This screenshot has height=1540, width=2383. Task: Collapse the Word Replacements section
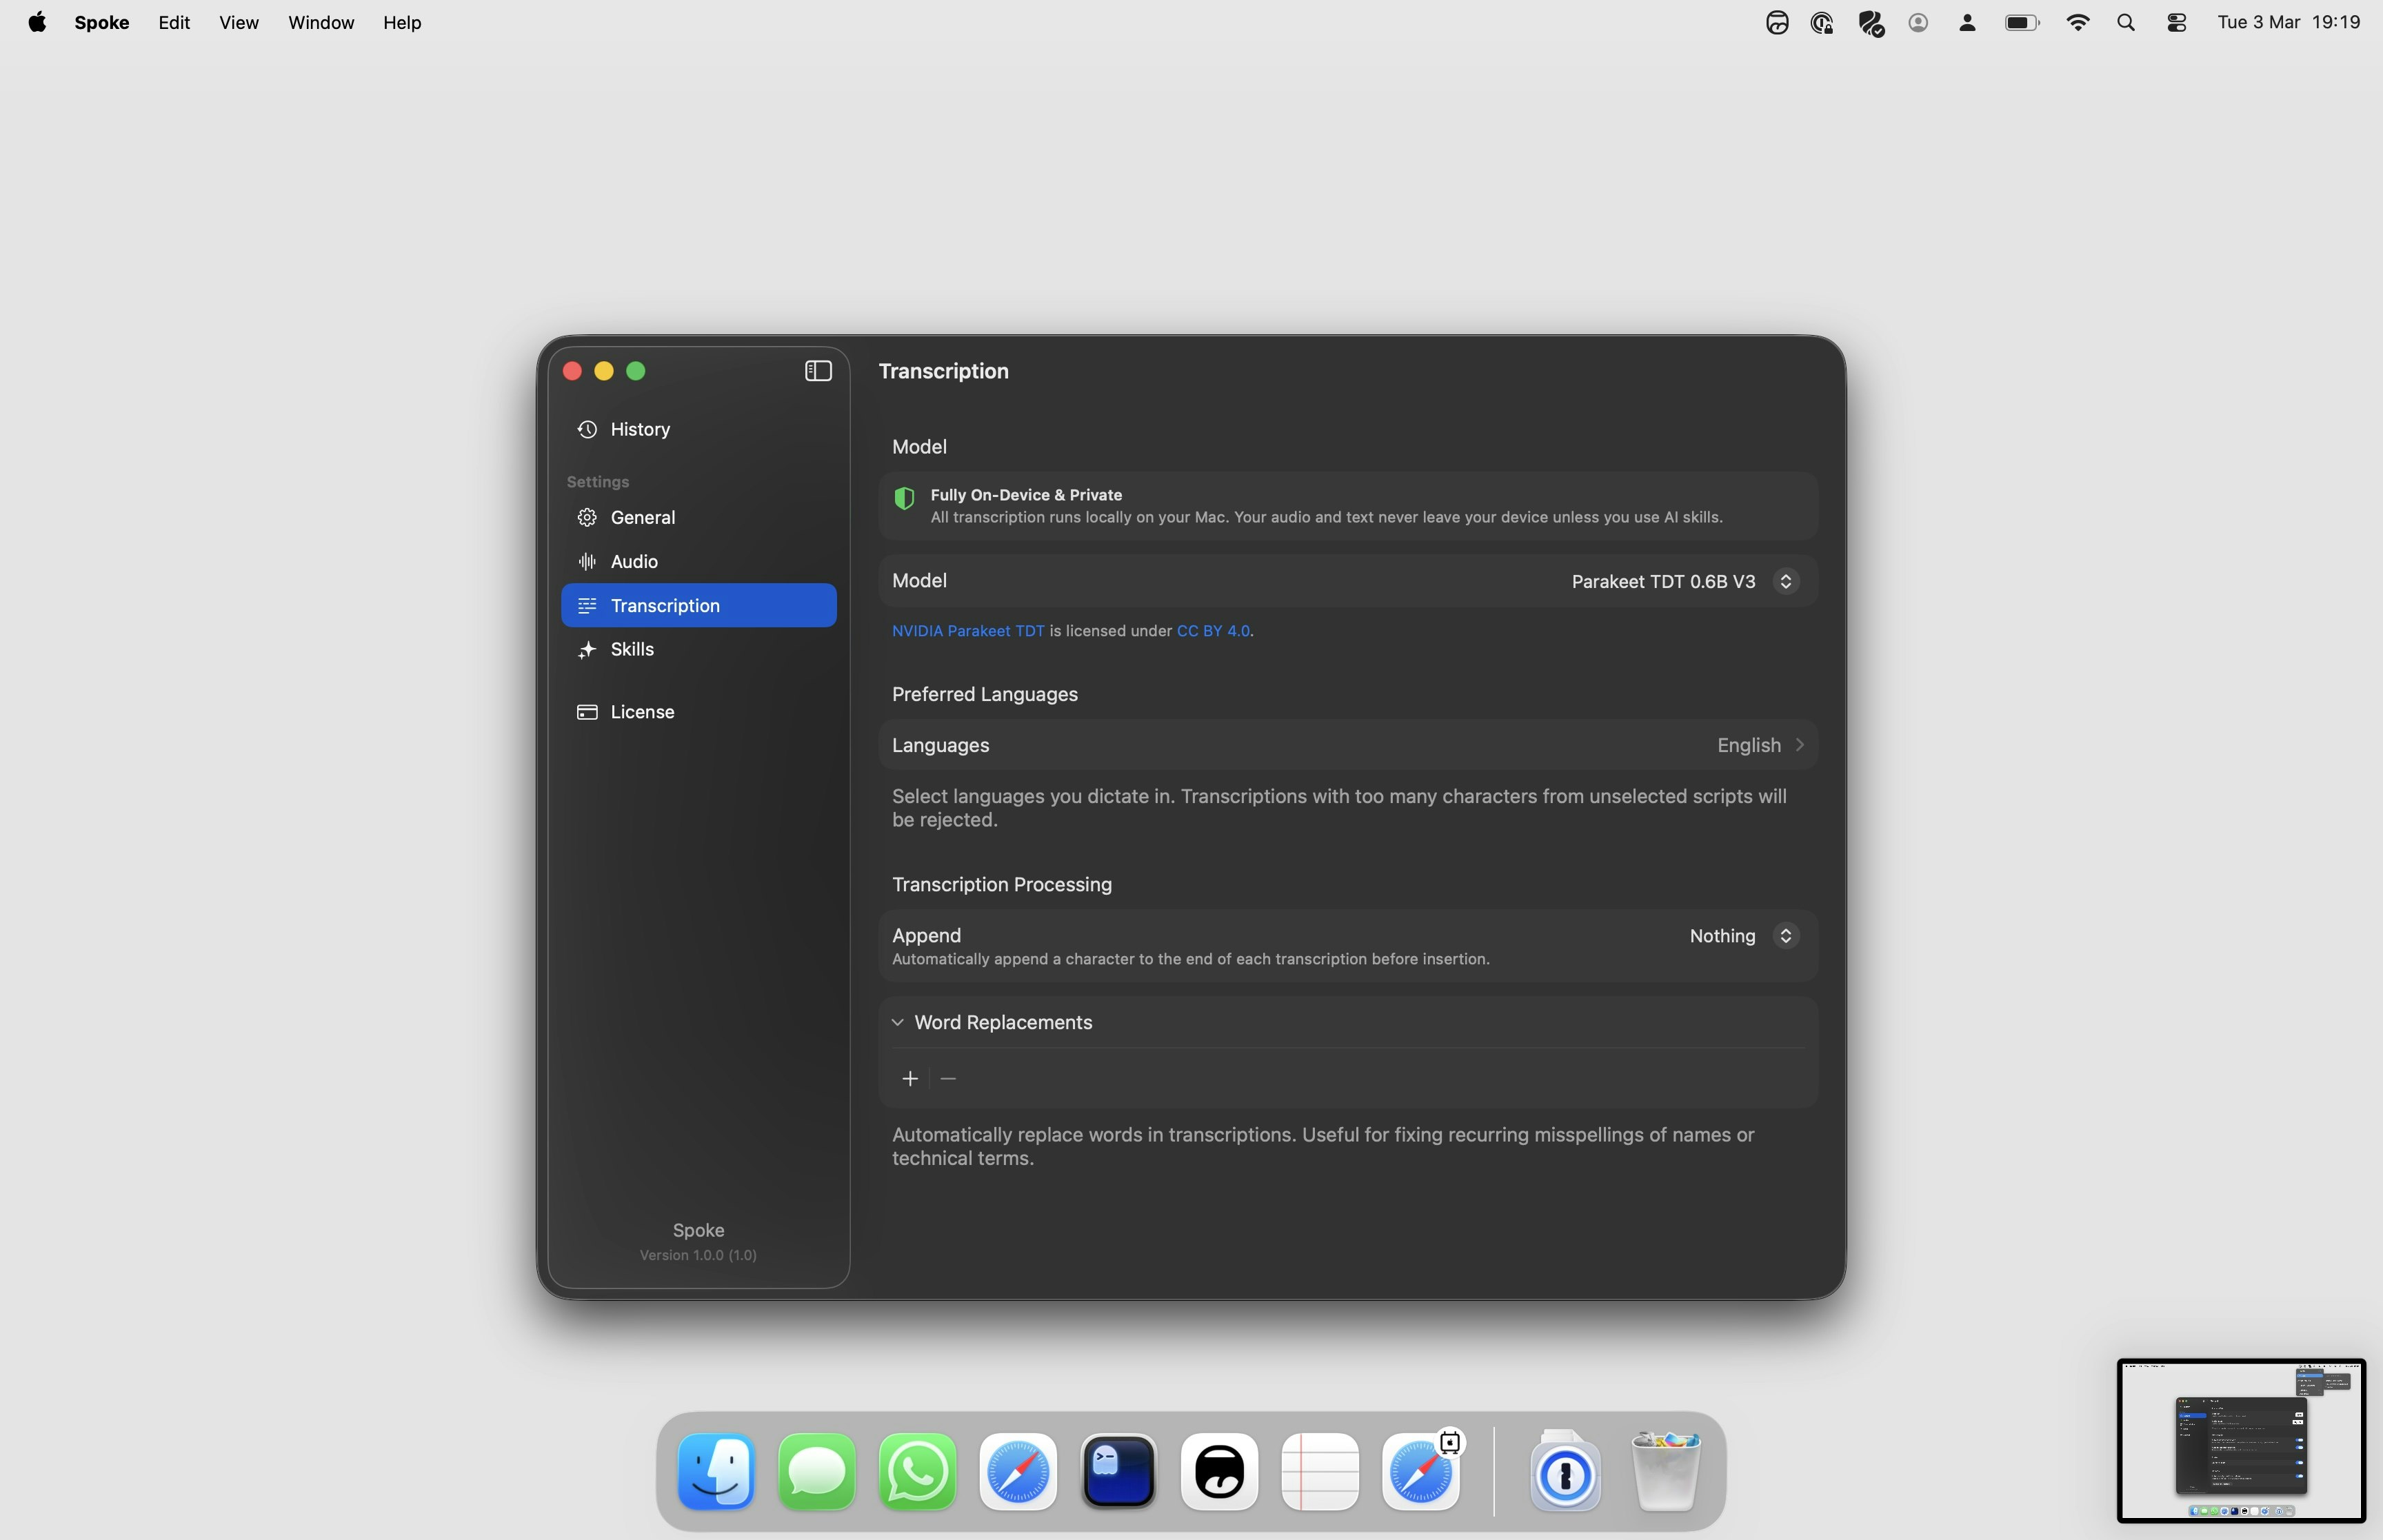coord(898,1022)
